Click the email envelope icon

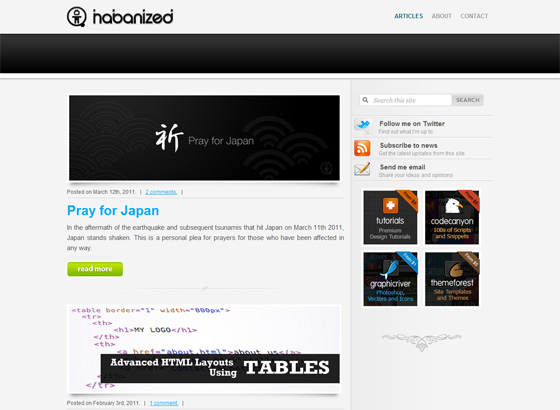click(362, 169)
